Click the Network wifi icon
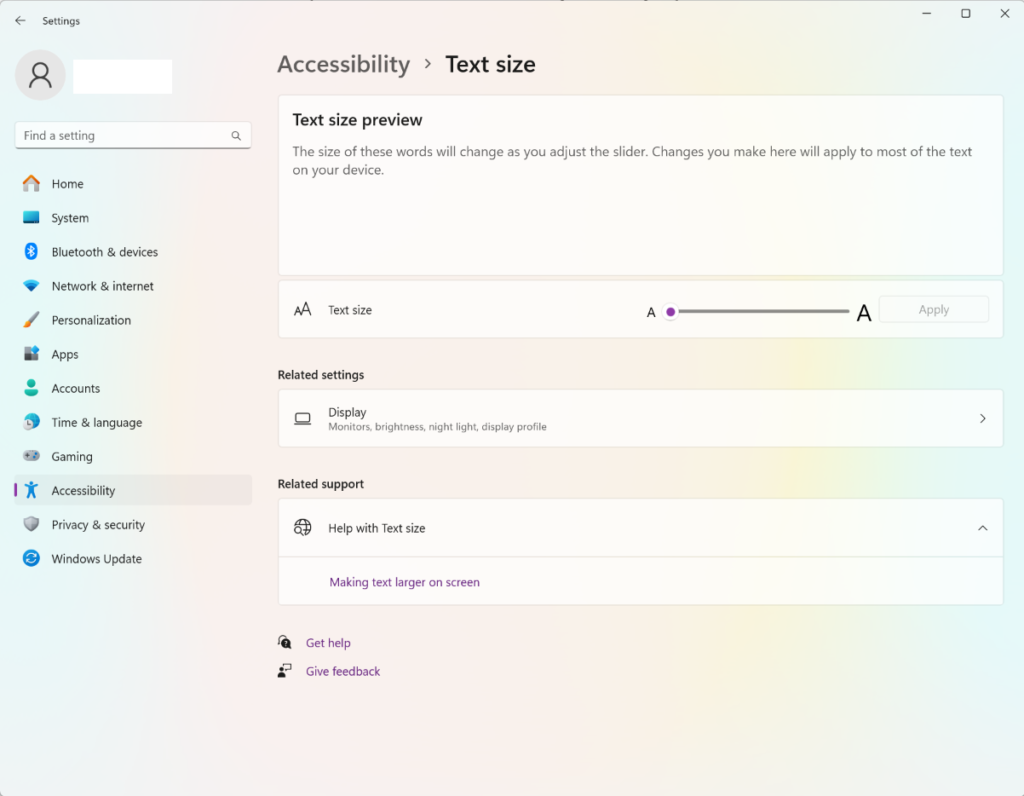This screenshot has height=796, width=1024. [x=31, y=286]
